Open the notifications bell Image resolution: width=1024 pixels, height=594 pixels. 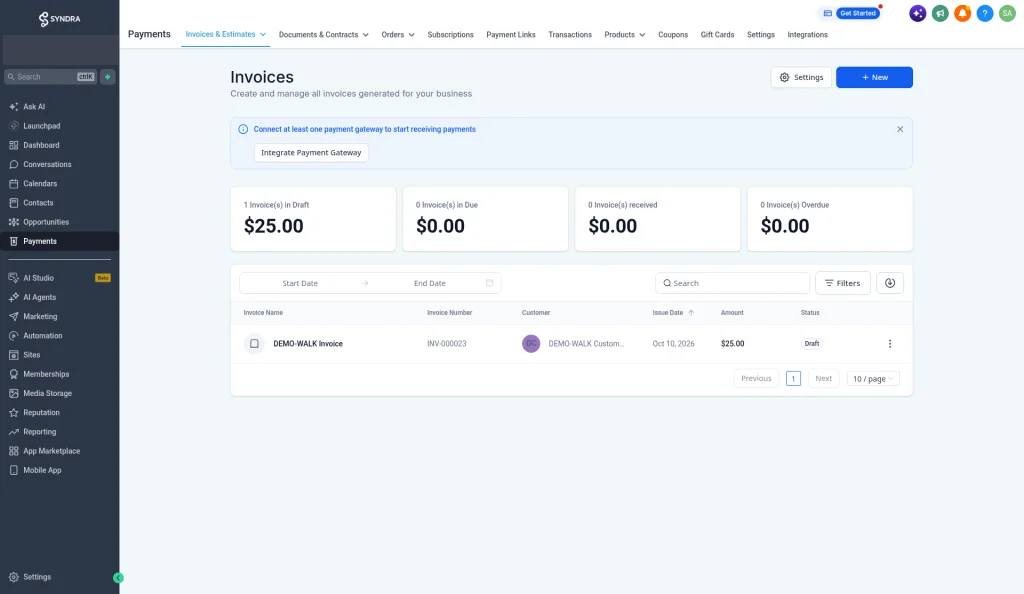click(x=962, y=13)
